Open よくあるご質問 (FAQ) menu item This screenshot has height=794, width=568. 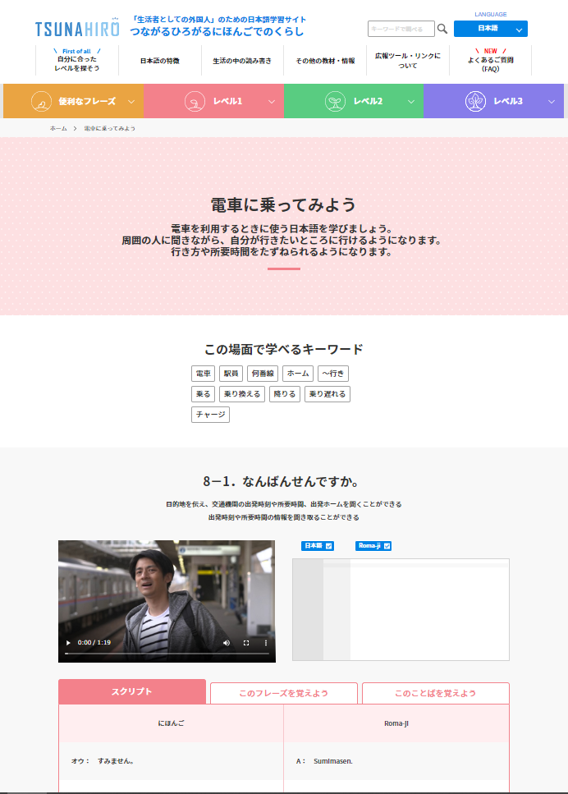click(x=490, y=60)
